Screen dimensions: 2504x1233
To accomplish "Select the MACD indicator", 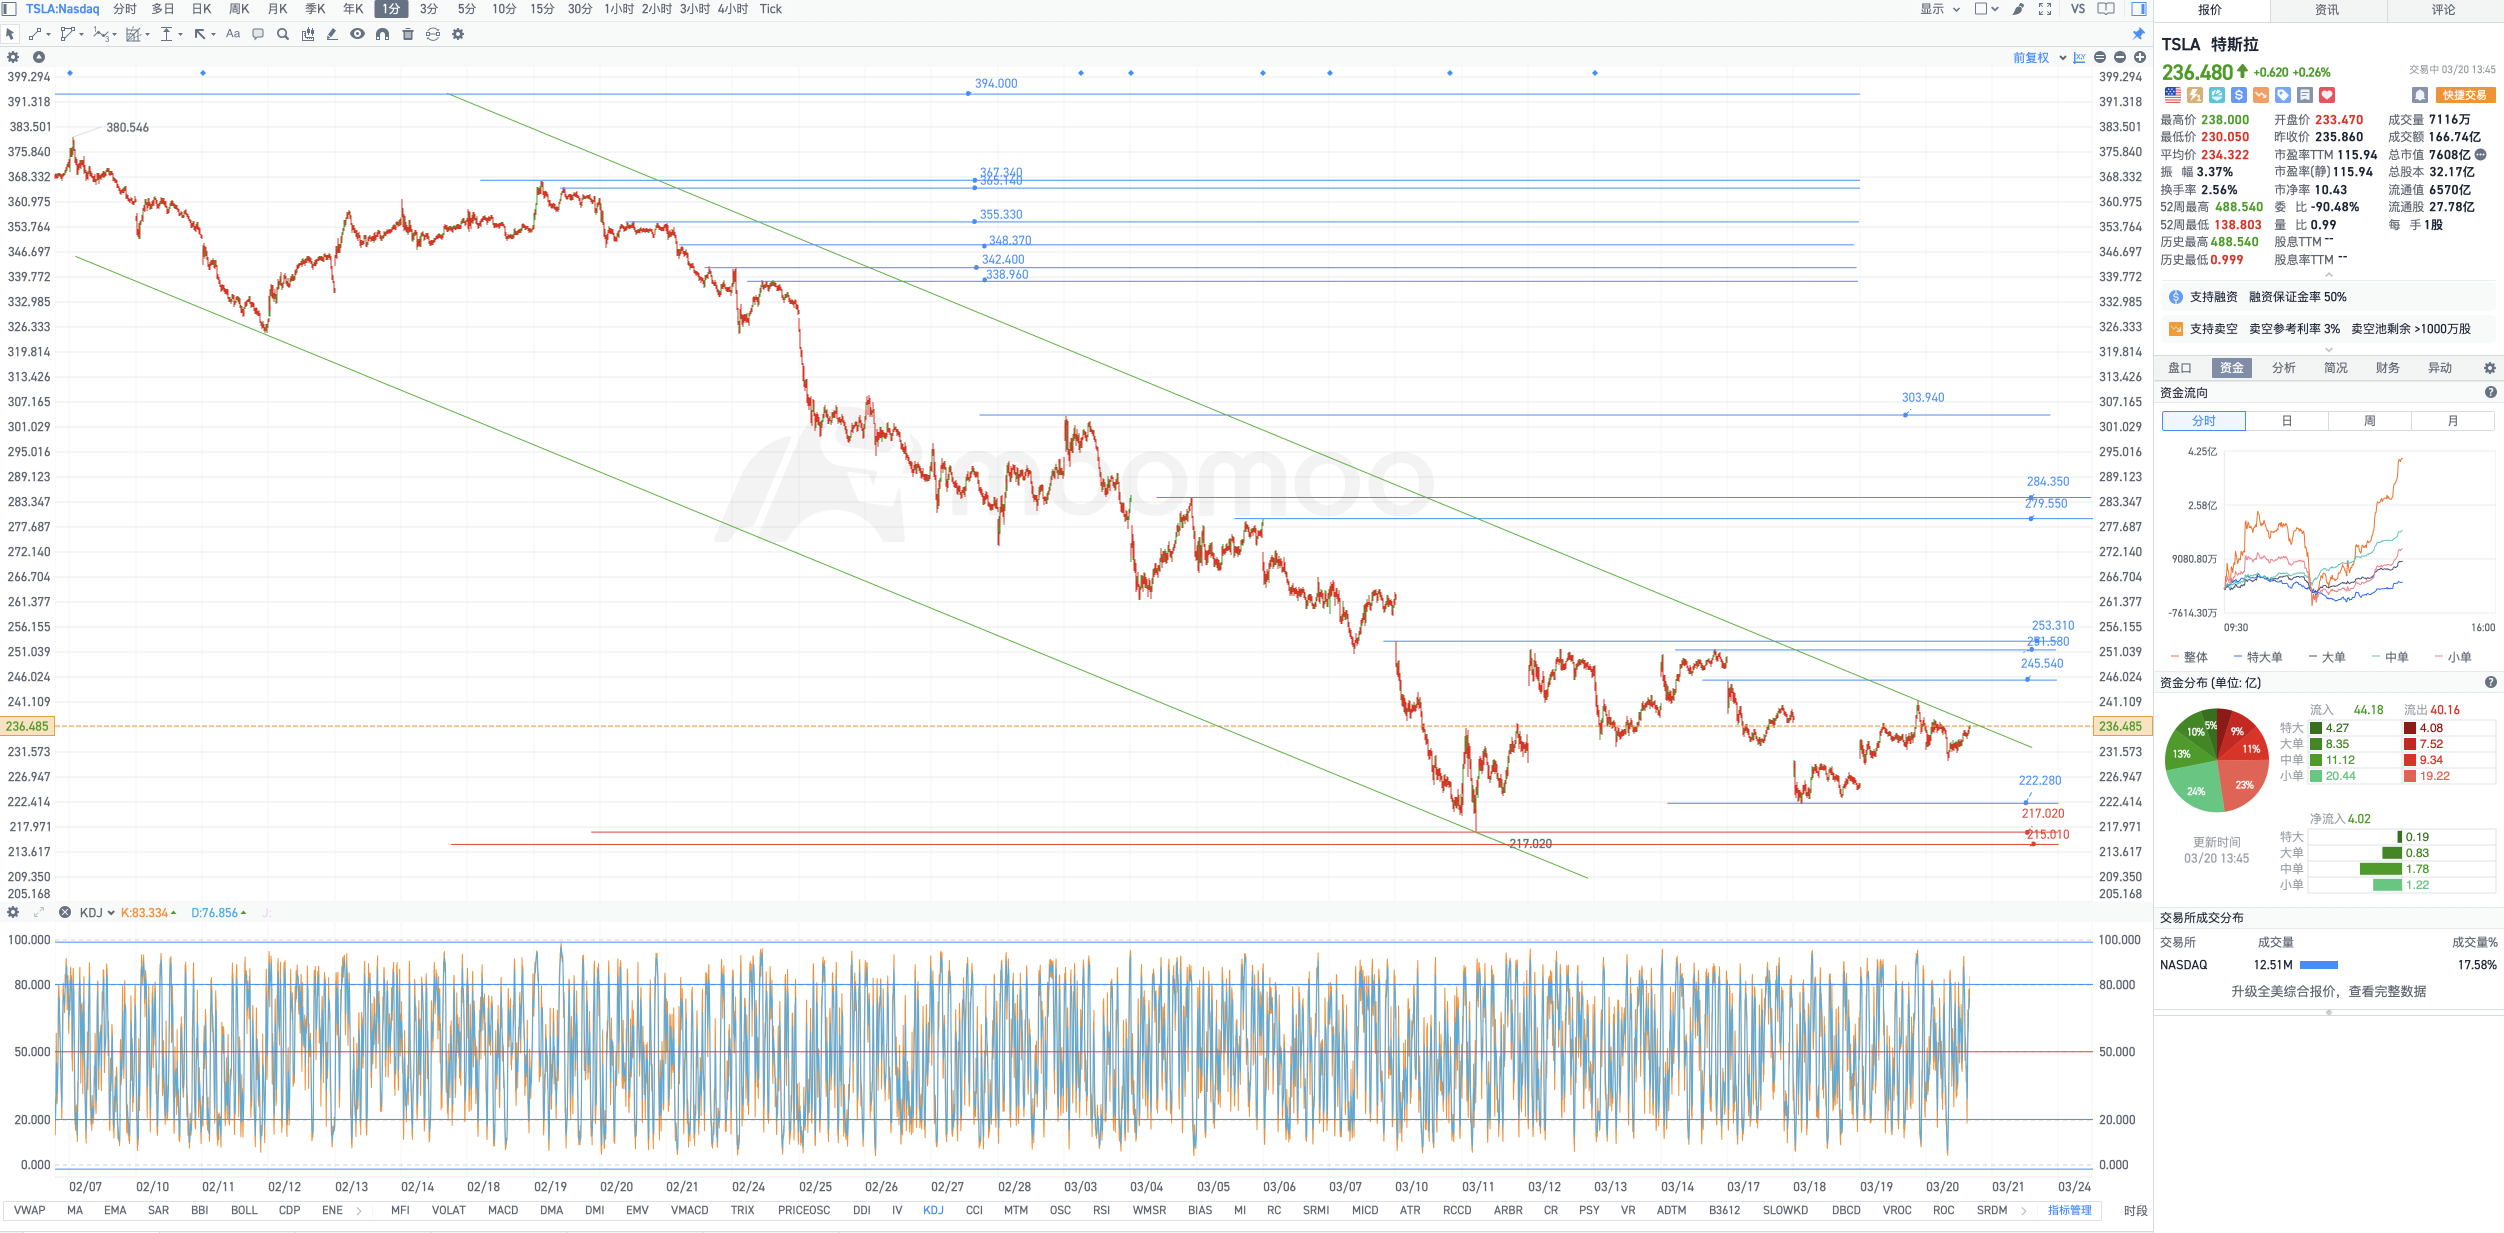I will point(503,1210).
